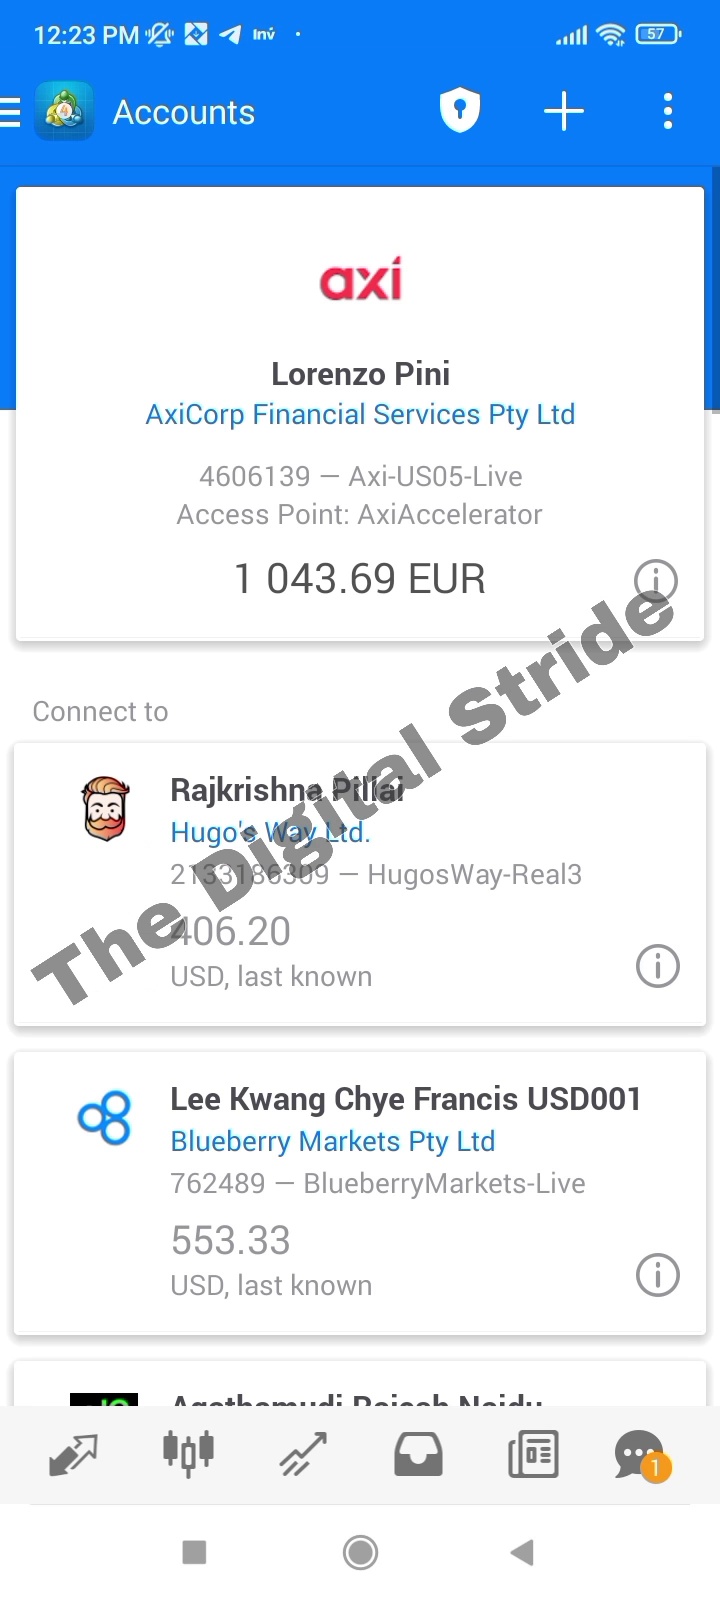
Task: Open the Hugo's Way Ltd. link
Action: (270, 832)
